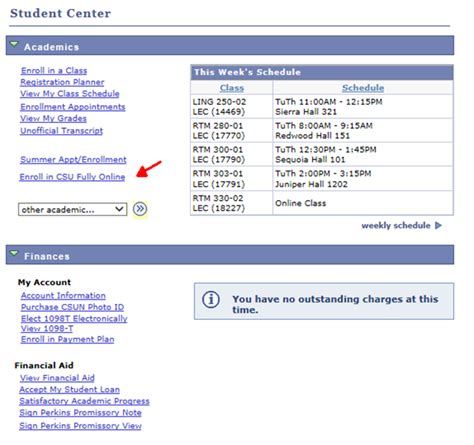Click the no outstanding charges message
Screen dimensions: 474x445
click(335, 304)
